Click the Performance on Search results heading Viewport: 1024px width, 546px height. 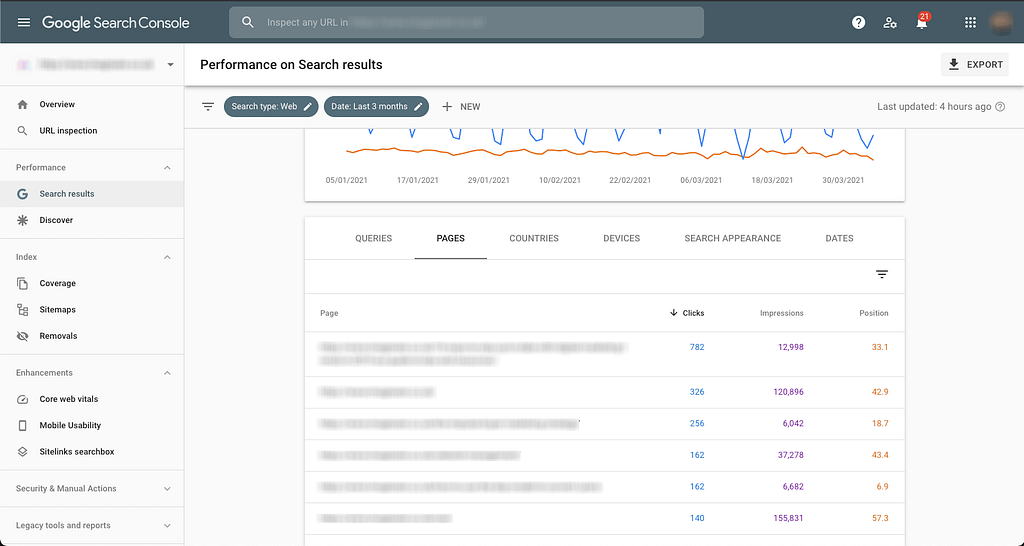point(291,65)
